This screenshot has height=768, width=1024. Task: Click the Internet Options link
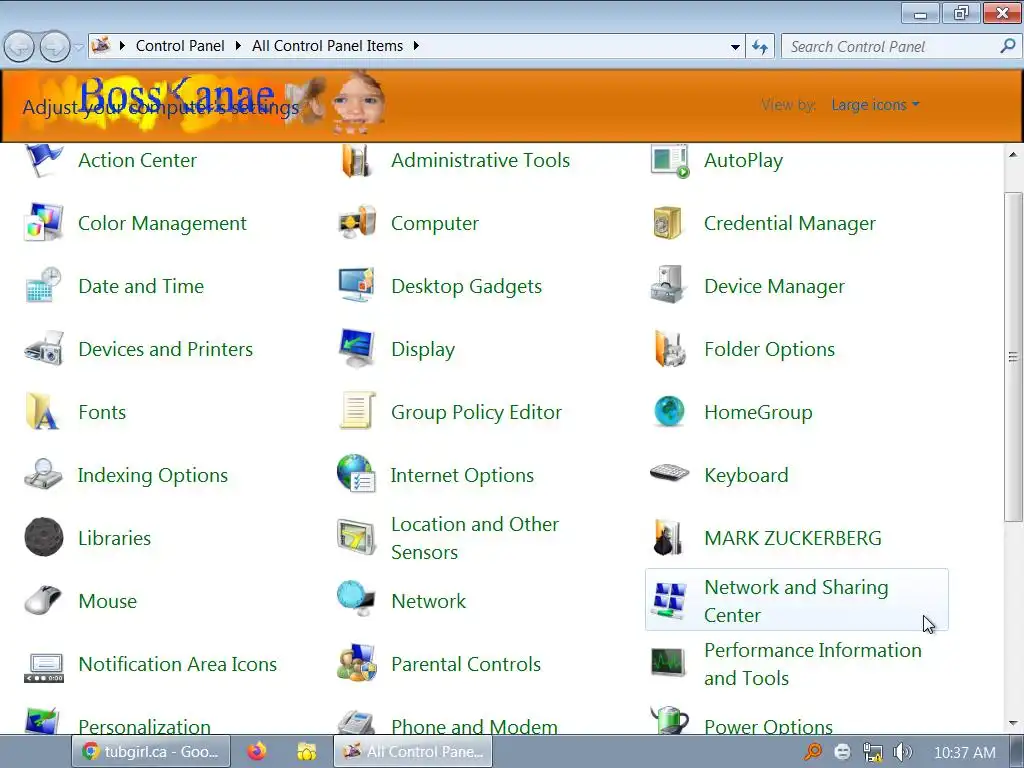(x=462, y=475)
